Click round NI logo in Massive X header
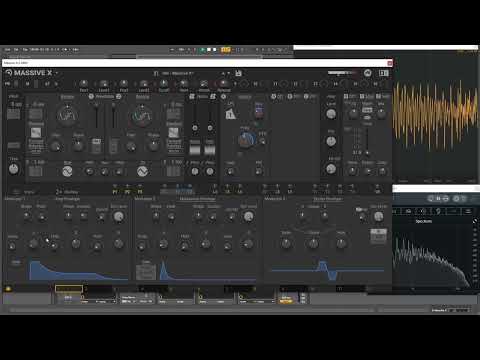 368,73
